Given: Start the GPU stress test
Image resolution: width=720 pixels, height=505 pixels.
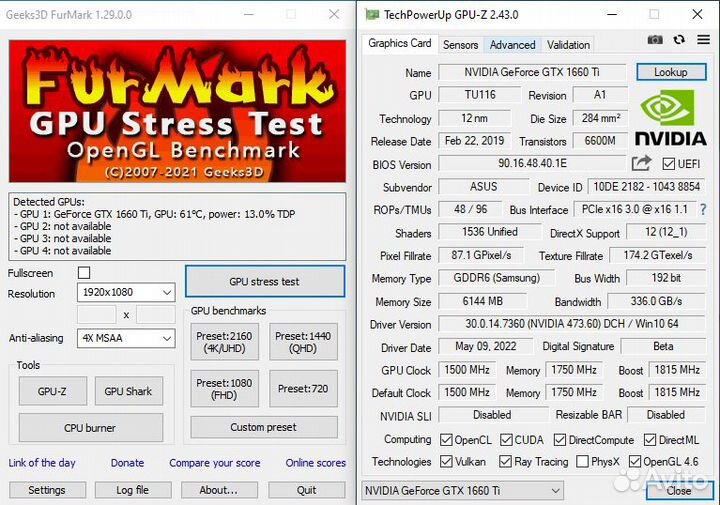Looking at the screenshot, I should (x=264, y=281).
